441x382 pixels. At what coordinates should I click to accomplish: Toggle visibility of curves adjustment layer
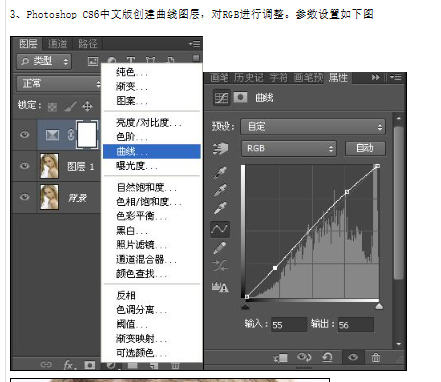pos(24,135)
